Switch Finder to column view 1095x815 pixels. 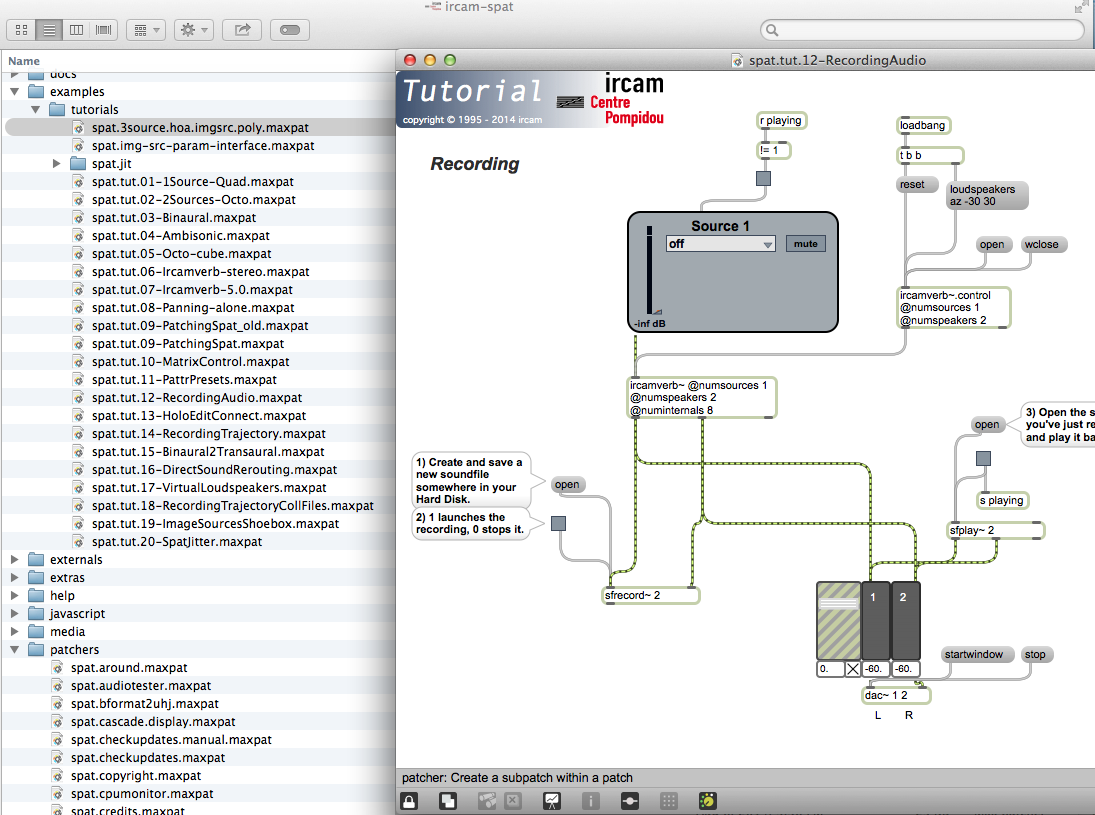click(76, 30)
